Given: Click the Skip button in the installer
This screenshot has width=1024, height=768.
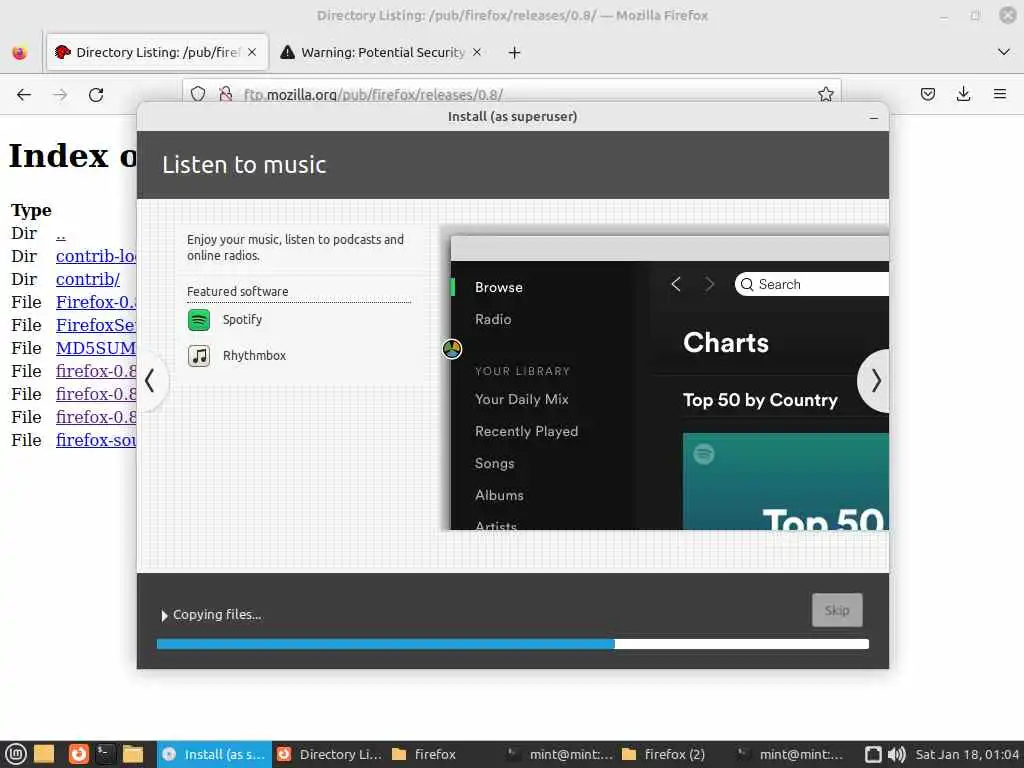Looking at the screenshot, I should tap(837, 610).
